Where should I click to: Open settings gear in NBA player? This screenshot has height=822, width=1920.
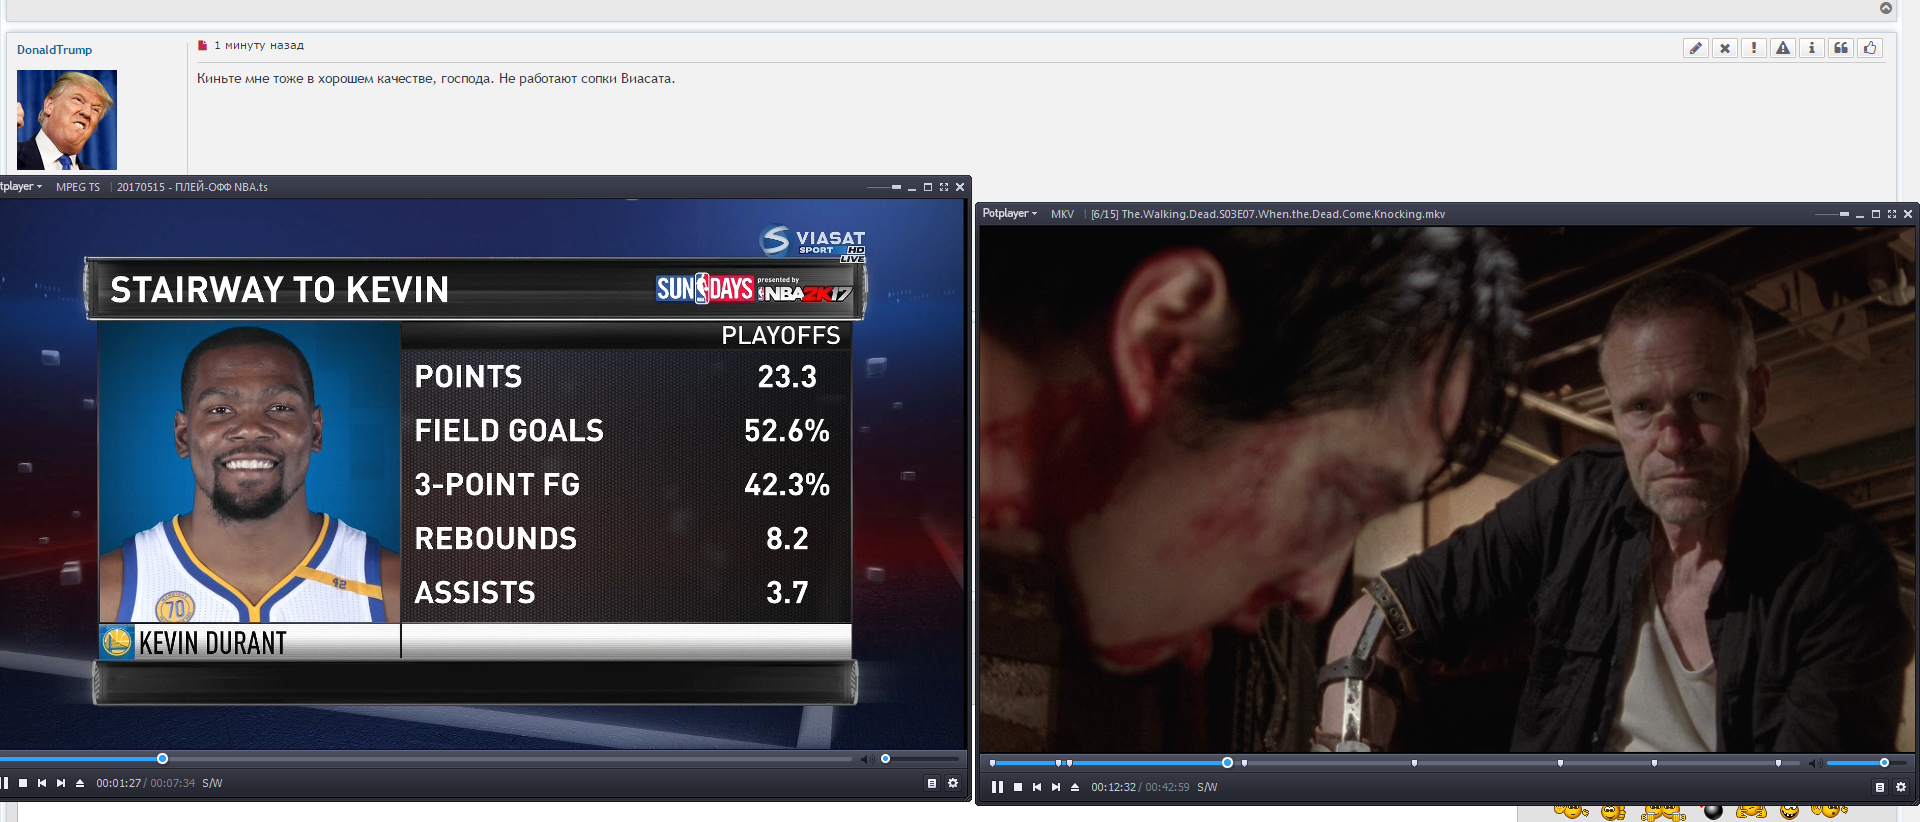click(953, 783)
